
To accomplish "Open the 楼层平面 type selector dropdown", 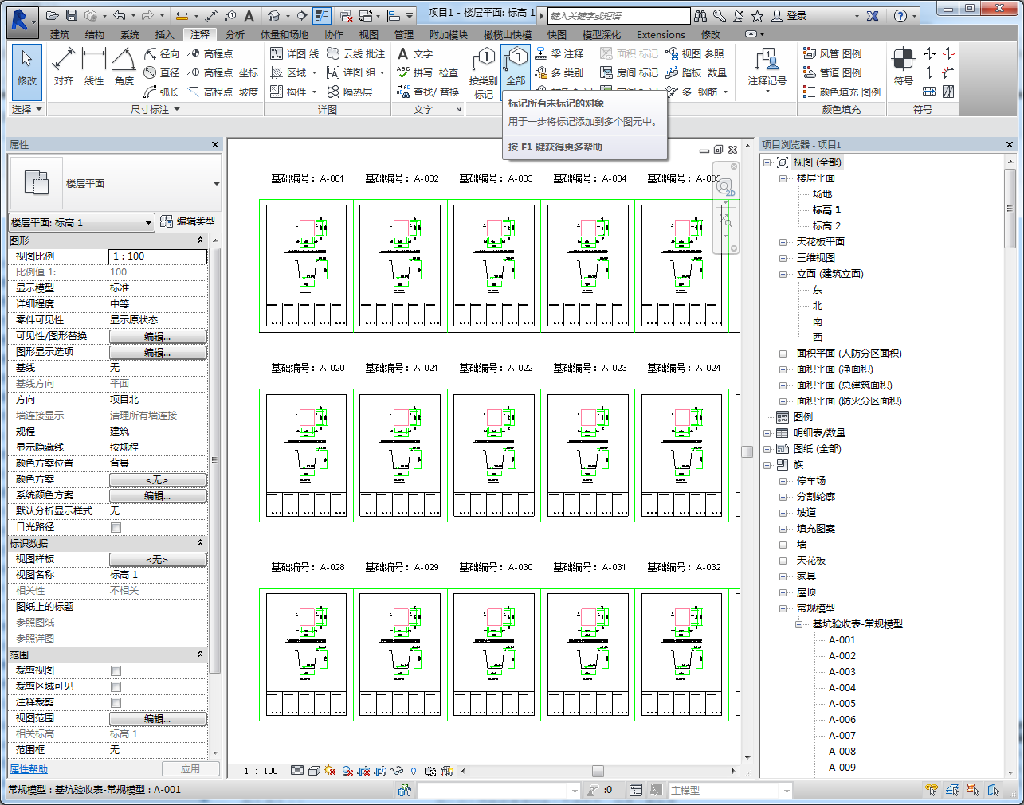I will coord(216,184).
